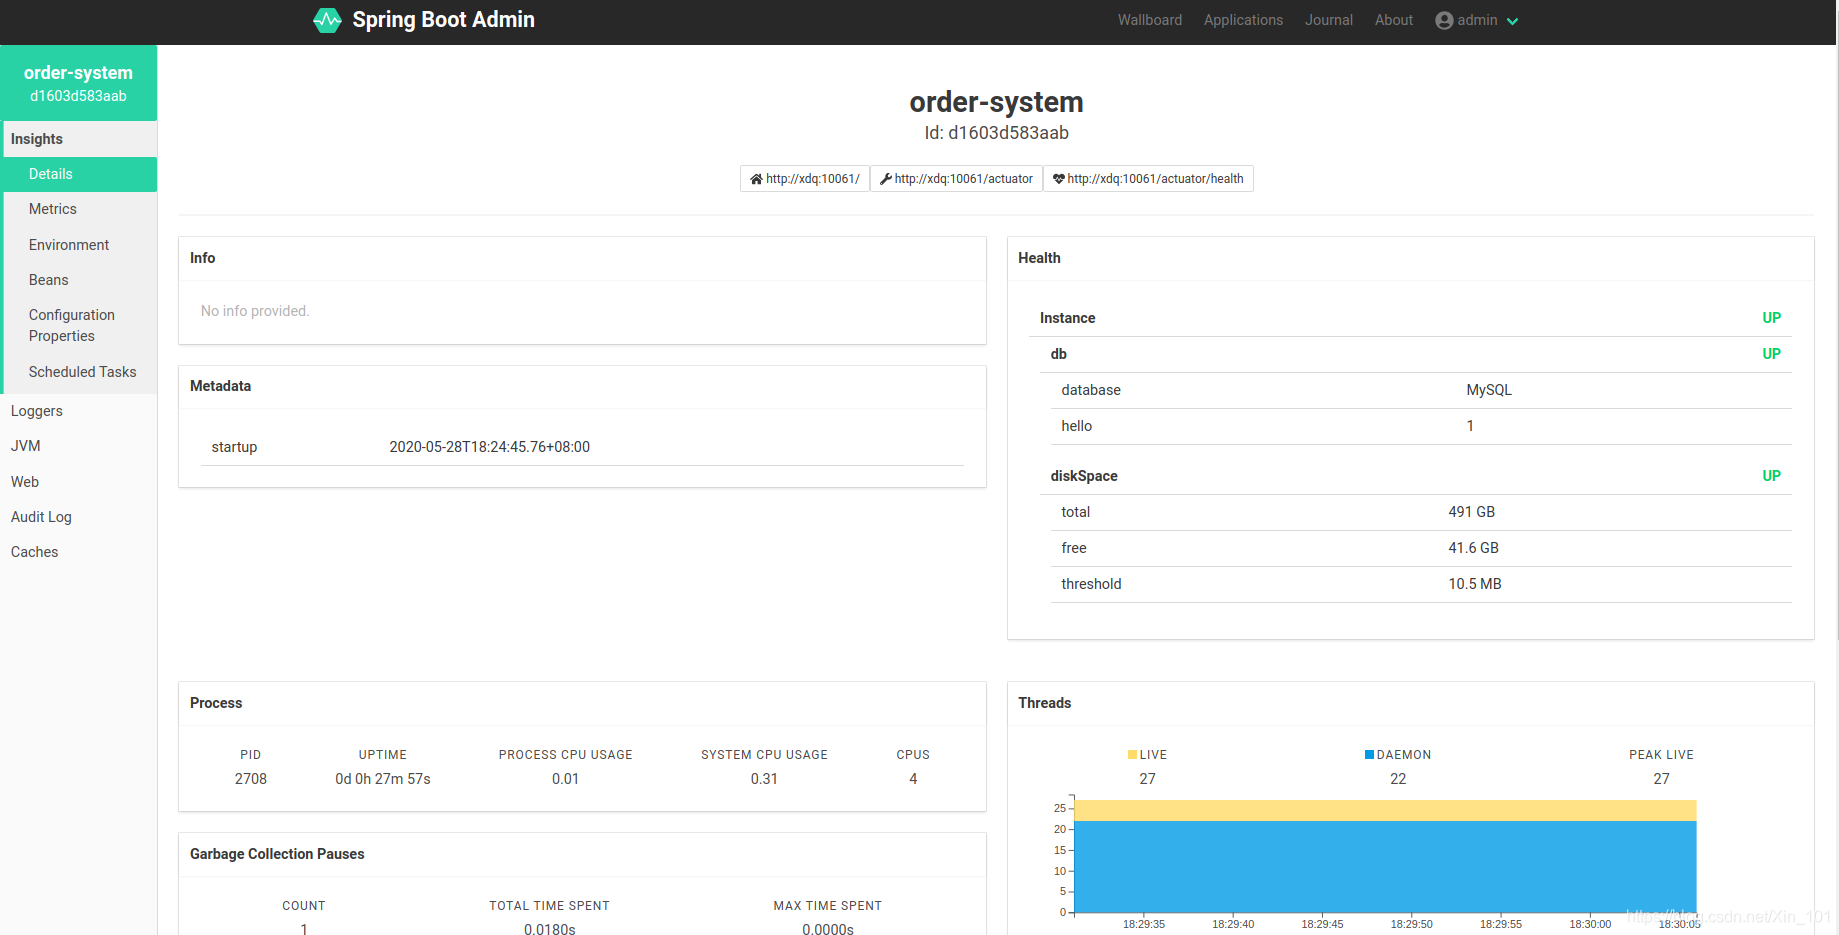The image size is (1839, 935).
Task: Click the startup timestamp value
Action: (490, 447)
